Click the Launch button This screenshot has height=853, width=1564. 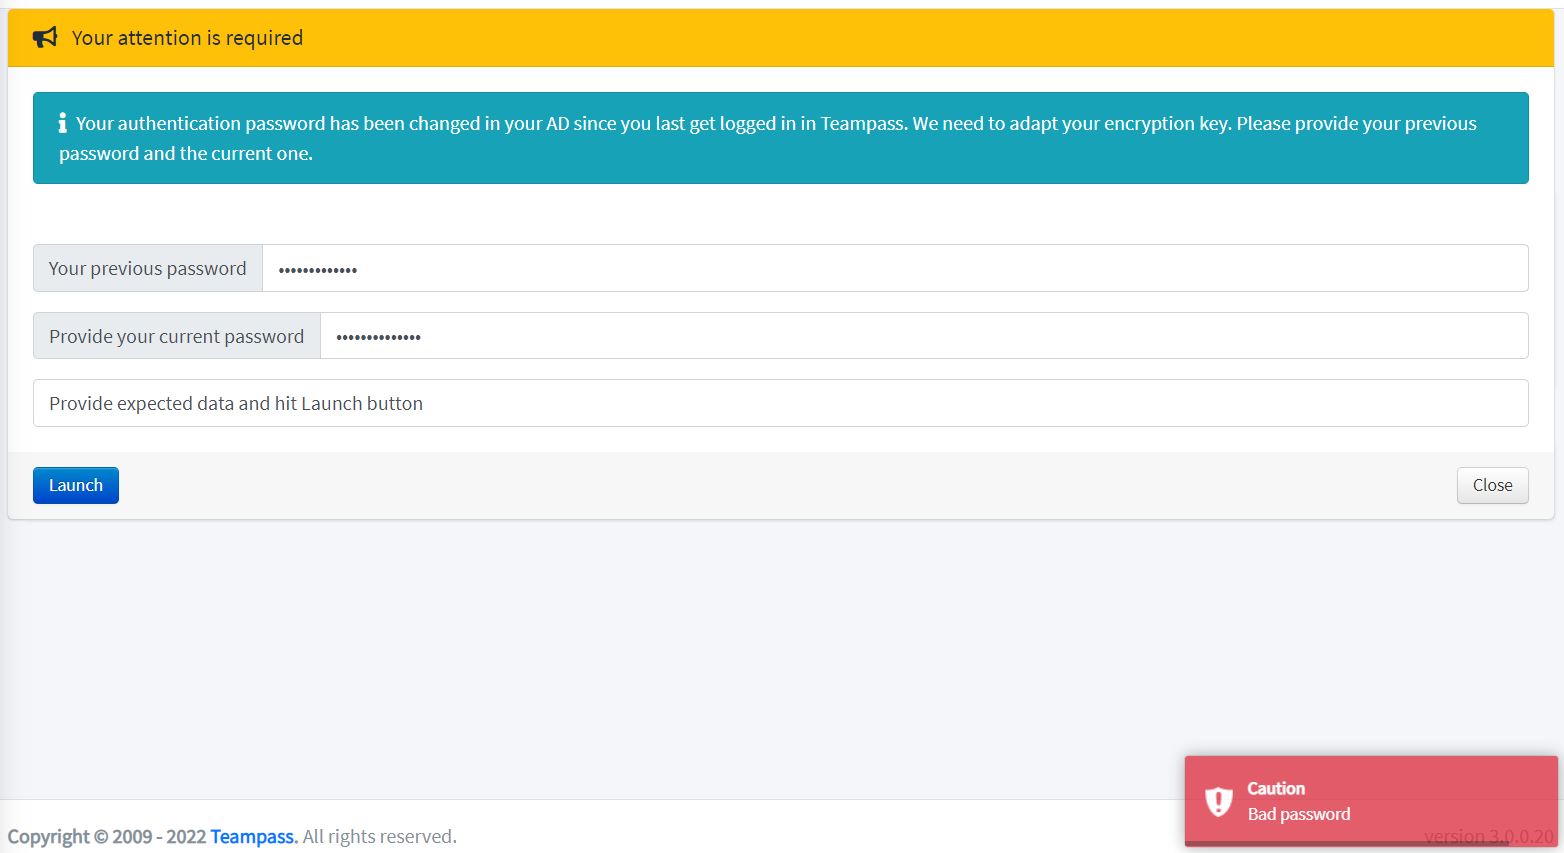click(x=76, y=485)
